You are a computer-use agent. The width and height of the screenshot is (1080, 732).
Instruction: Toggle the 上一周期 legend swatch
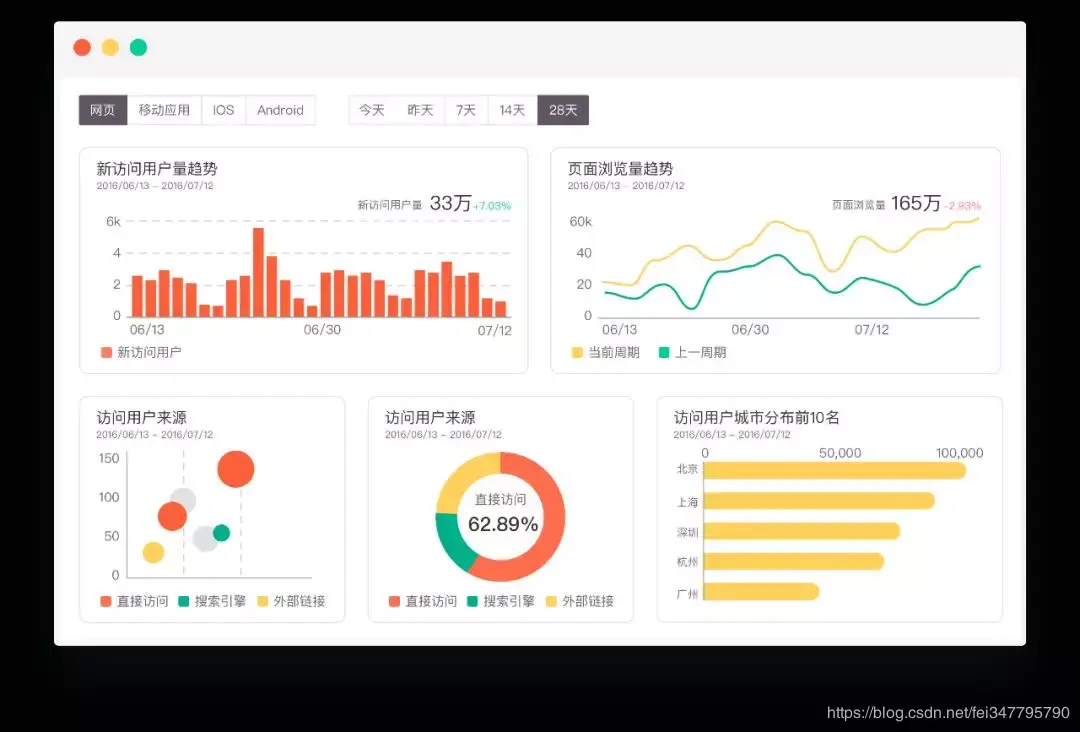point(664,353)
